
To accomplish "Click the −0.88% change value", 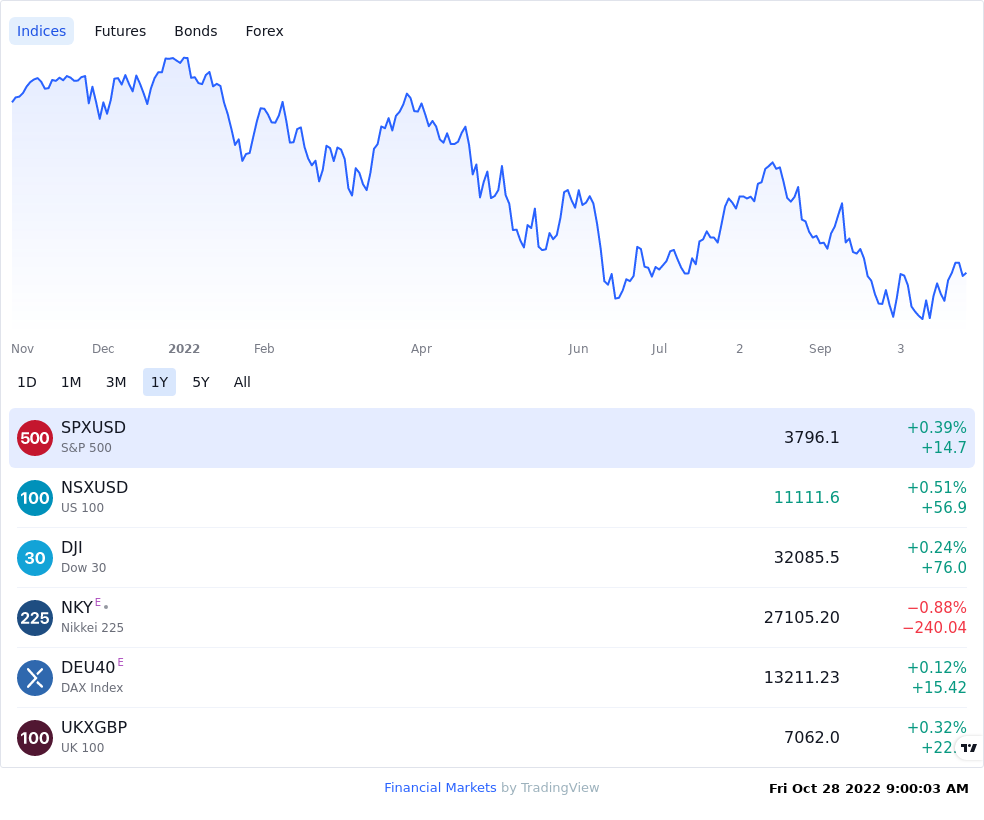I will coord(936,607).
